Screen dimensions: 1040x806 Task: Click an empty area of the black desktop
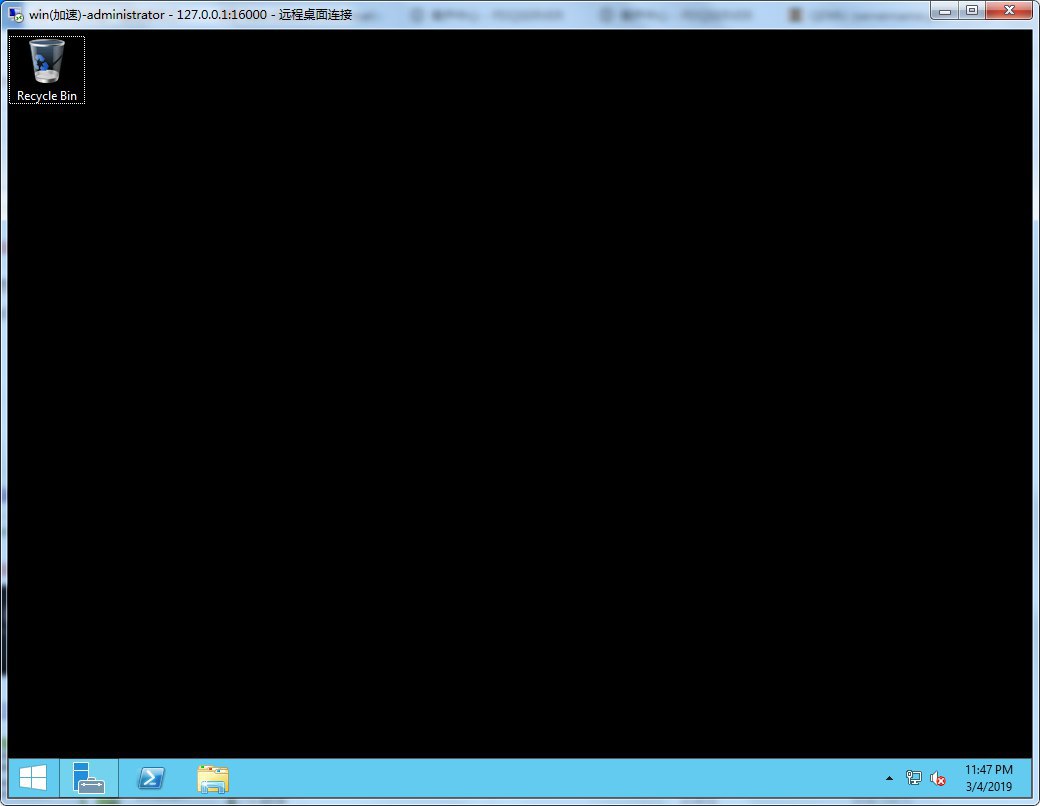point(520,400)
